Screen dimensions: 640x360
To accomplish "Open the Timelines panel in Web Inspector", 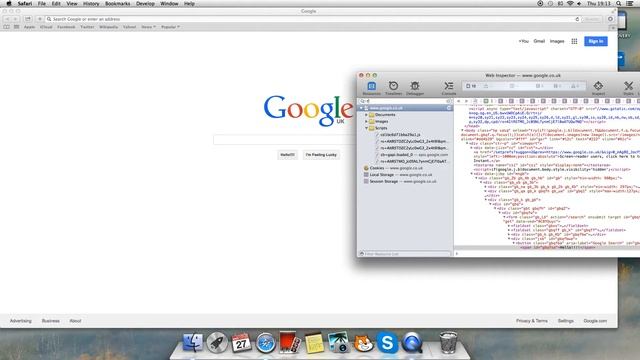I will point(393,88).
